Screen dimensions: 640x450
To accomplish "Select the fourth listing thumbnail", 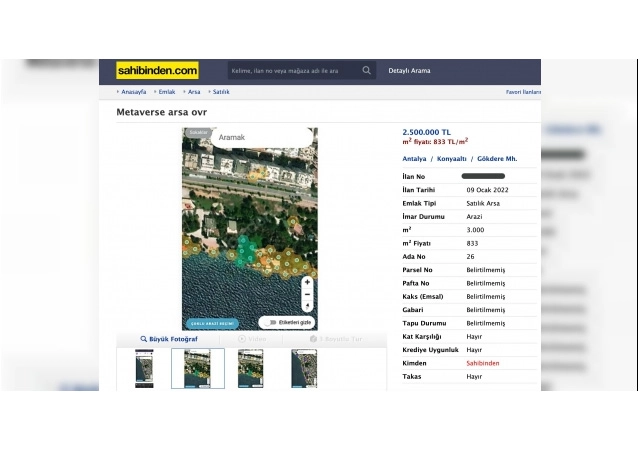I will coord(303,368).
